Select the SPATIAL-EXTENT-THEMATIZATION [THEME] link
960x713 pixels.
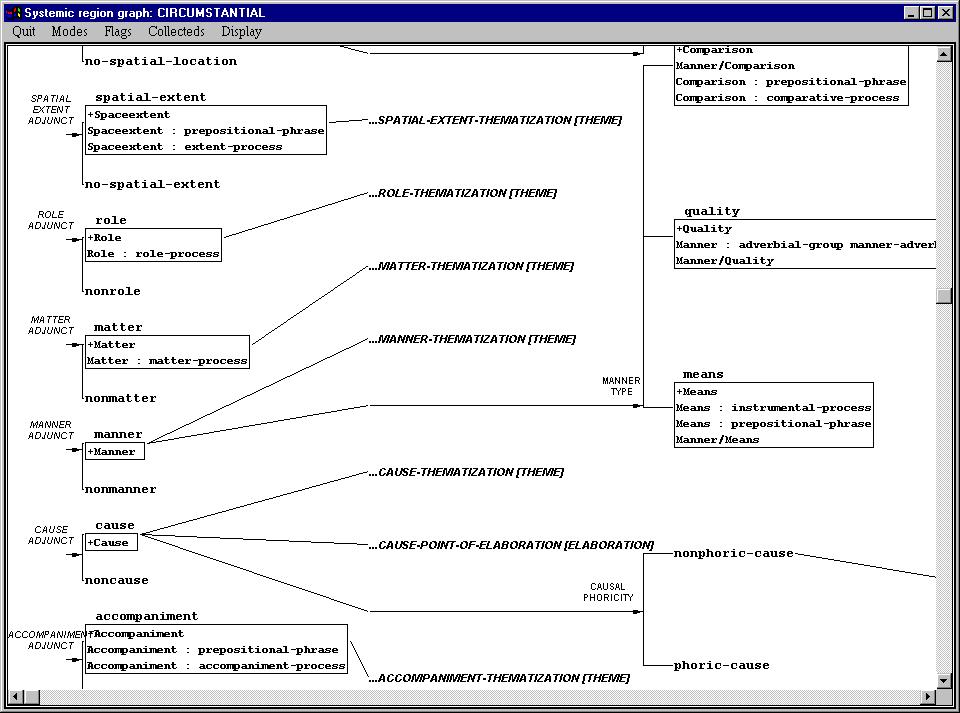coord(495,120)
